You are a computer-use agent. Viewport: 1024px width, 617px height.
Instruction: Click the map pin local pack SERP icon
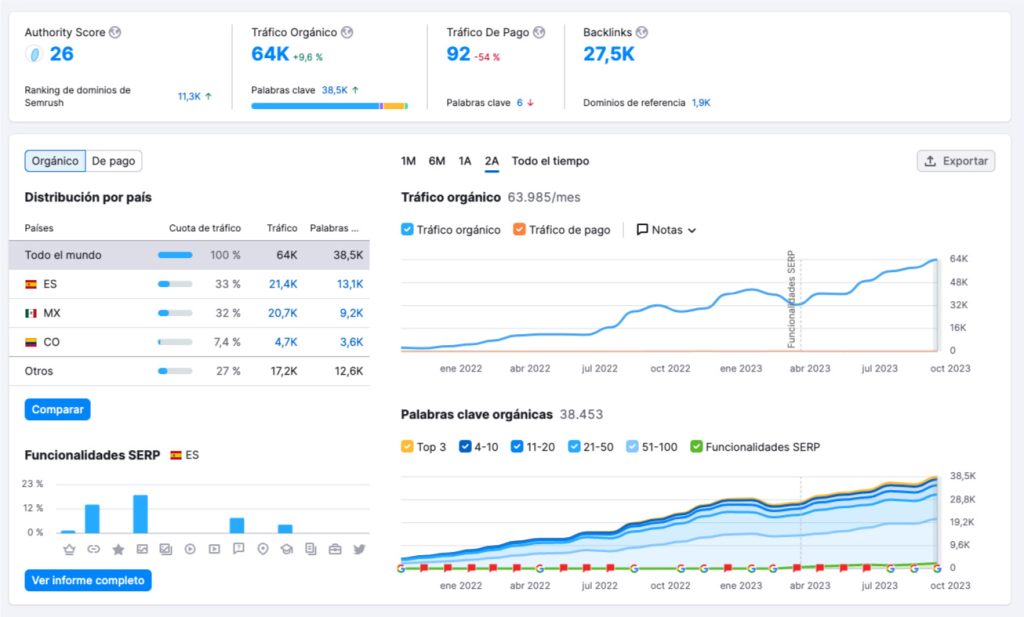[x=263, y=550]
